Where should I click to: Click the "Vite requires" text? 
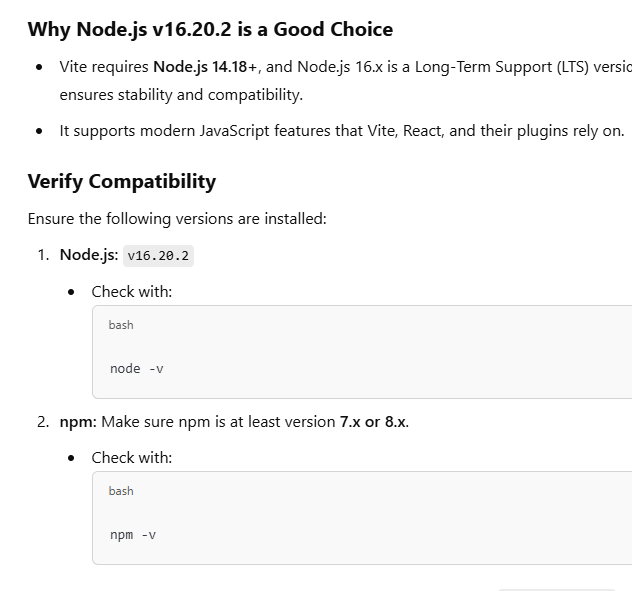coord(104,67)
